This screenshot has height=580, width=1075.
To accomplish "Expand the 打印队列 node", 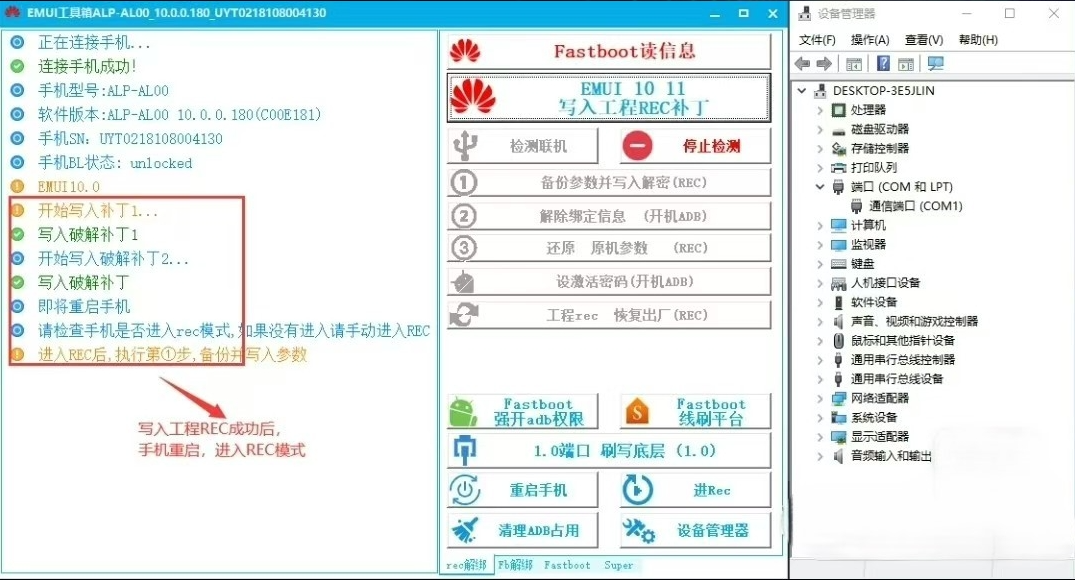I will point(820,167).
